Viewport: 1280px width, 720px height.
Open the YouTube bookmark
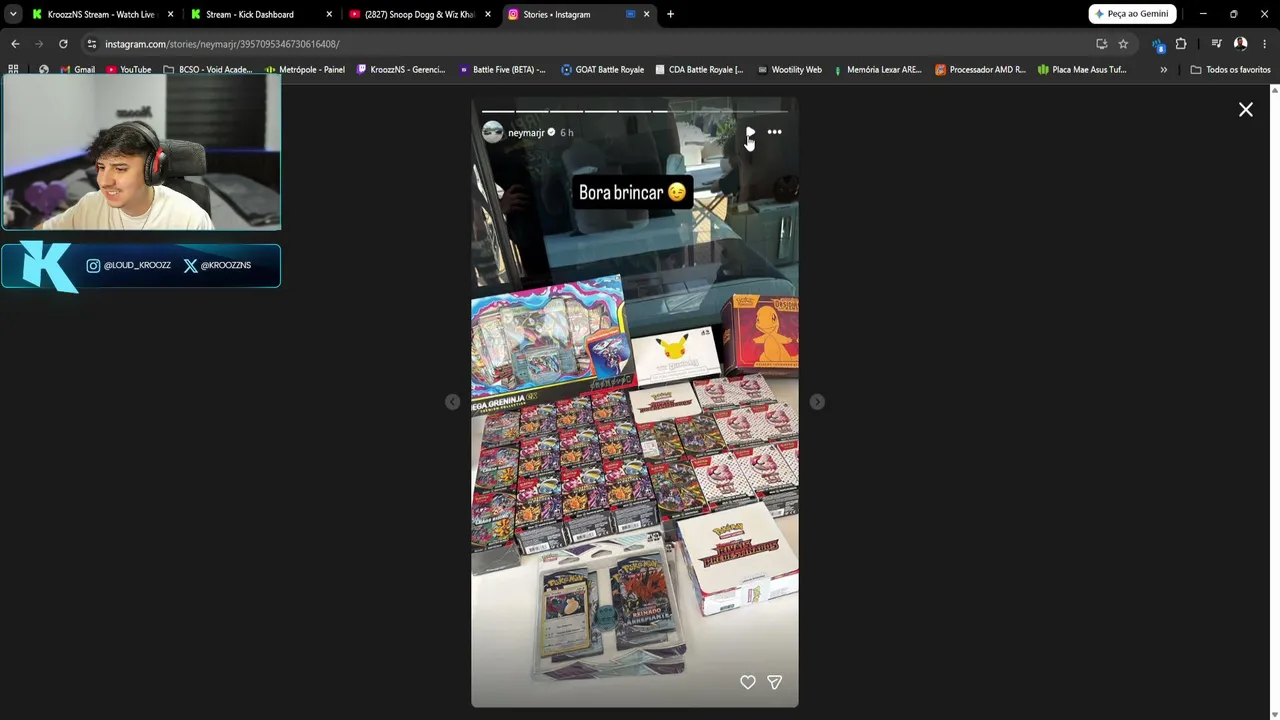click(128, 70)
